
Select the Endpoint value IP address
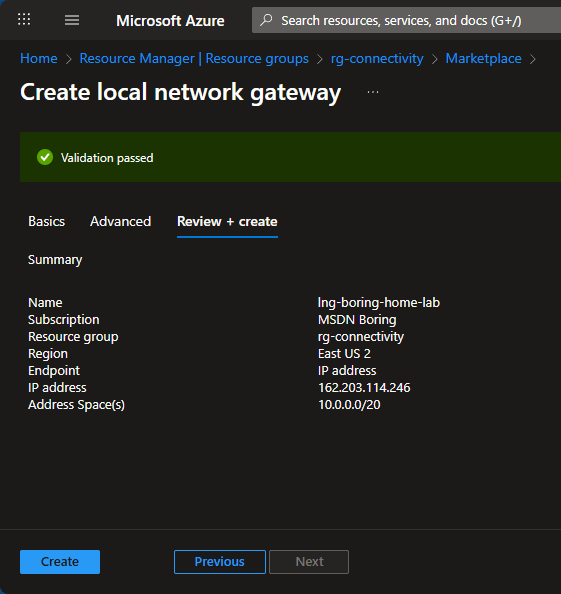347,370
